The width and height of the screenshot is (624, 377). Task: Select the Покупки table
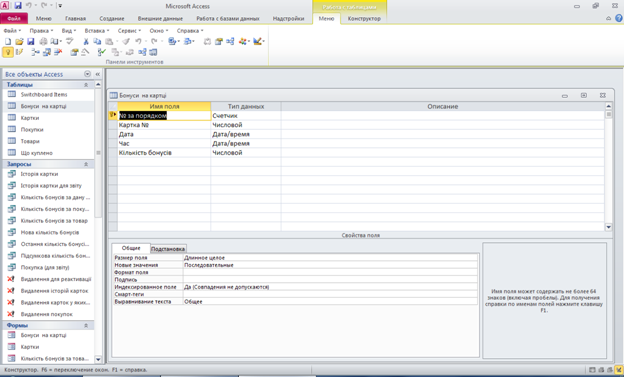[32, 129]
